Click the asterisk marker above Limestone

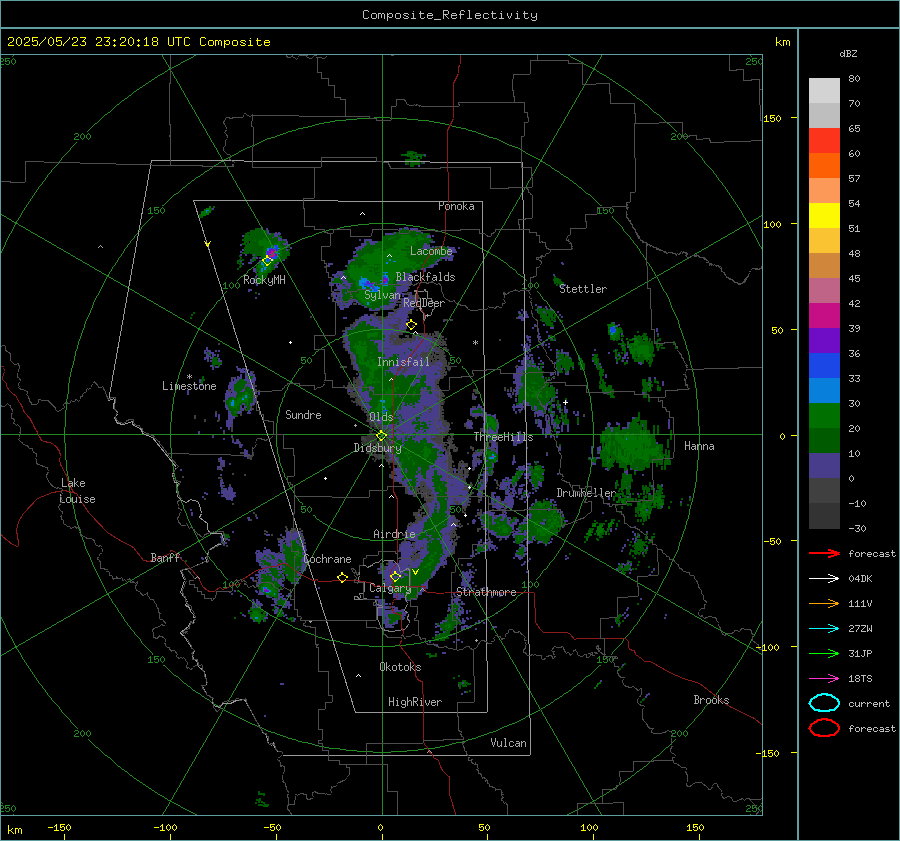[x=189, y=377]
